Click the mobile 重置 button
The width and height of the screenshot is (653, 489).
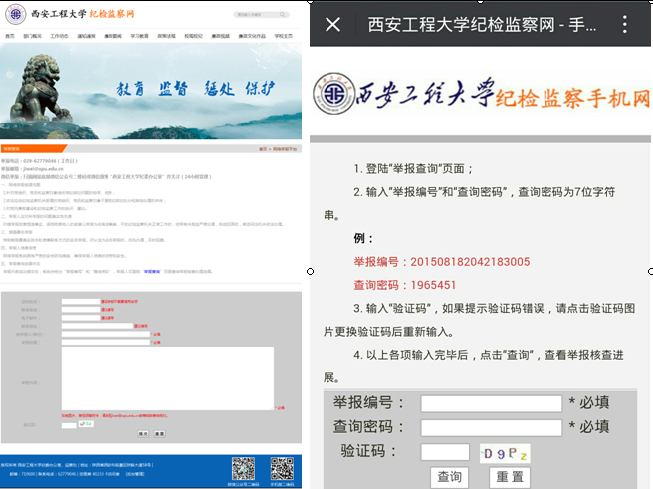(510, 477)
